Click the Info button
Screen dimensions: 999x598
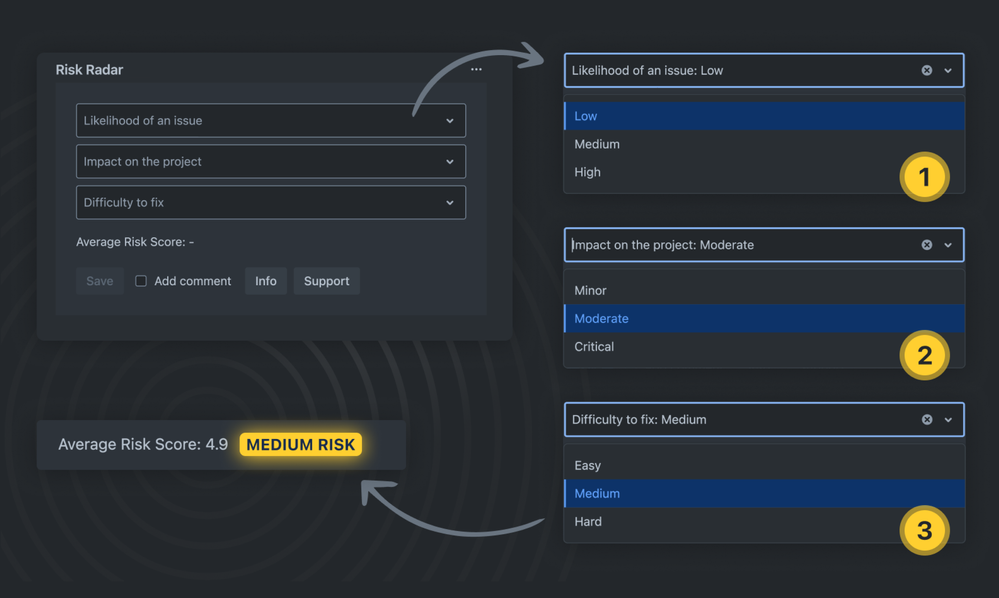tap(266, 281)
